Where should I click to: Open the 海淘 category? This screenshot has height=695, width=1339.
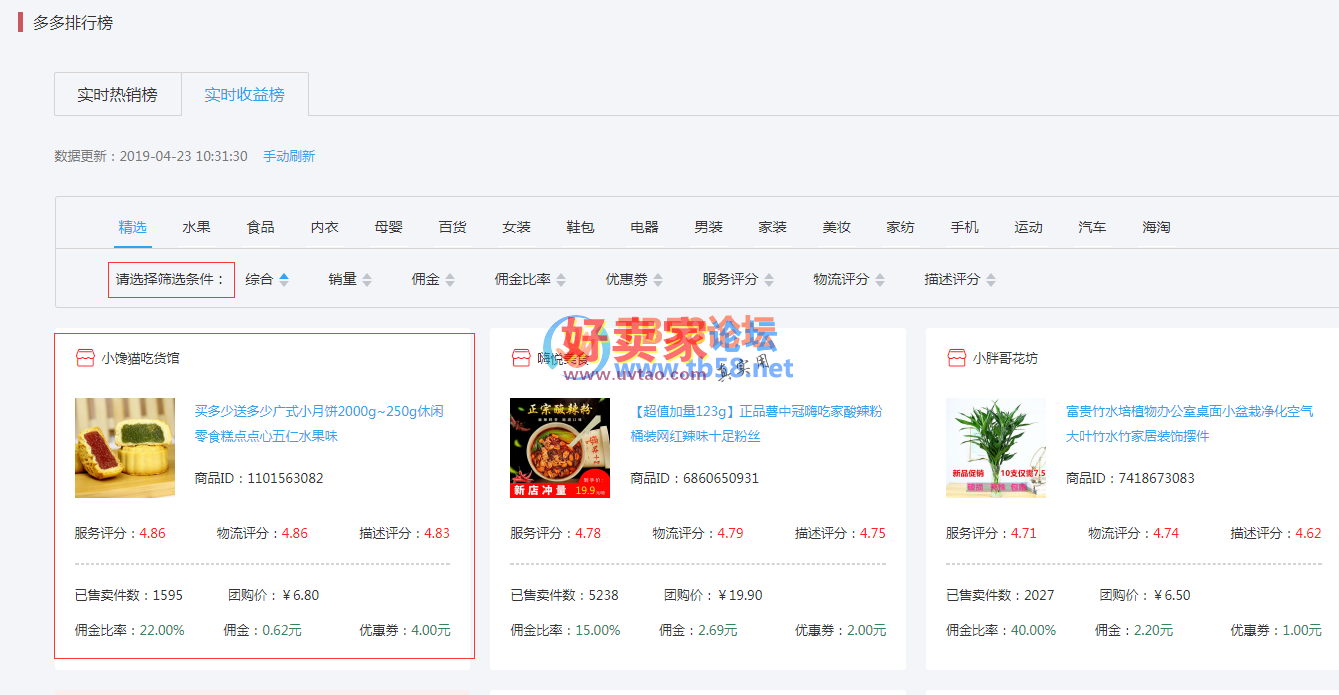tap(1156, 227)
